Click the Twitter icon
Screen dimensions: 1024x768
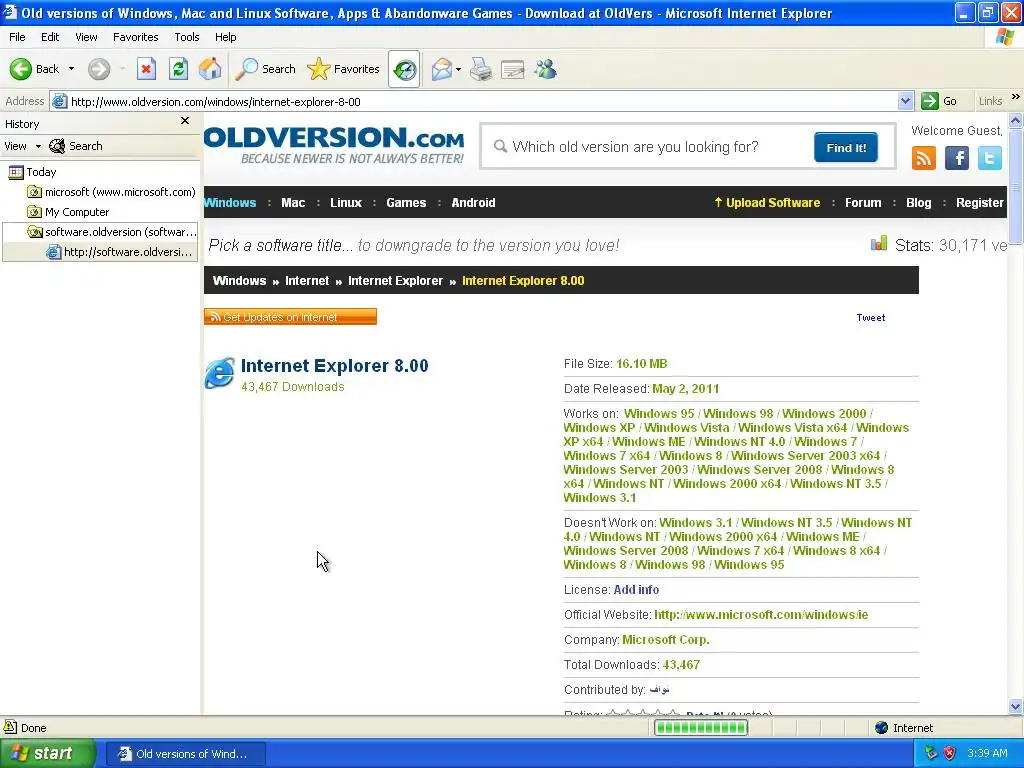coord(989,158)
